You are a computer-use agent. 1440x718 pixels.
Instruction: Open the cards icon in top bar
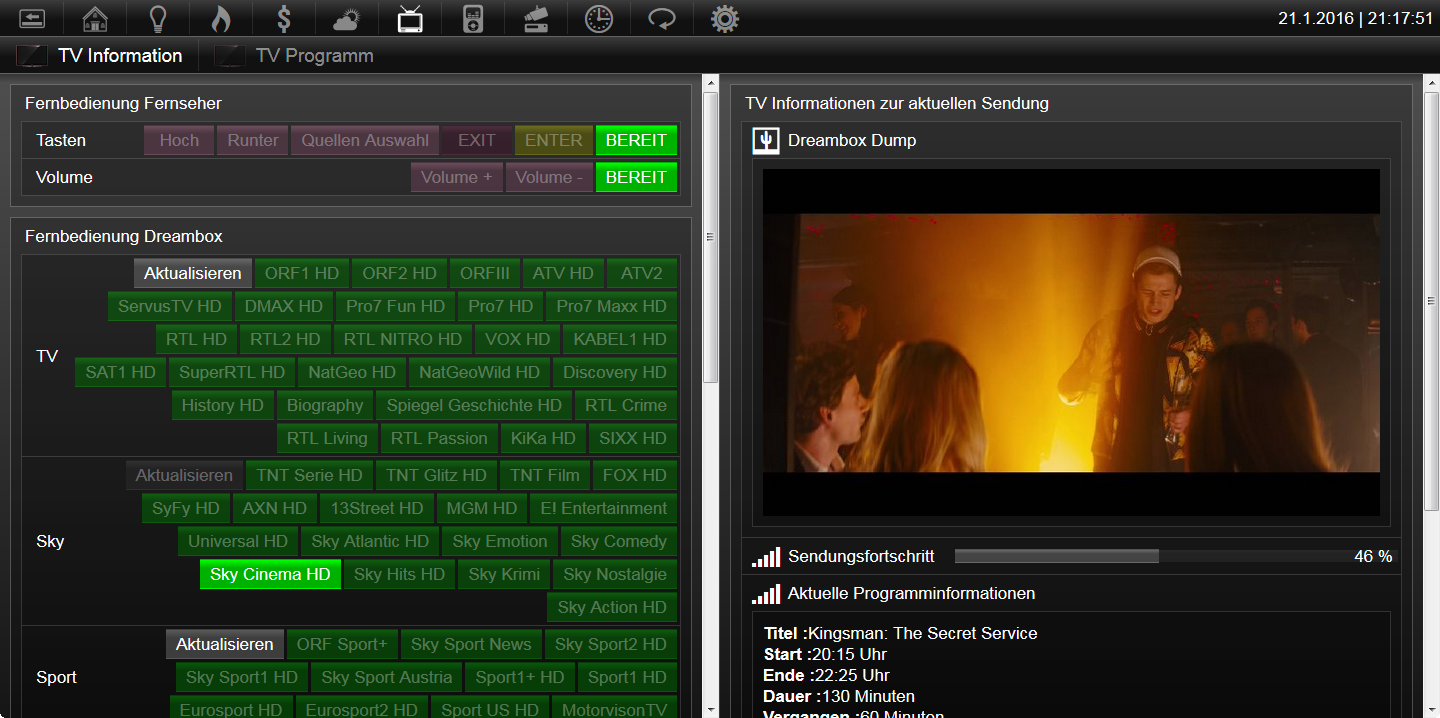tap(536, 18)
